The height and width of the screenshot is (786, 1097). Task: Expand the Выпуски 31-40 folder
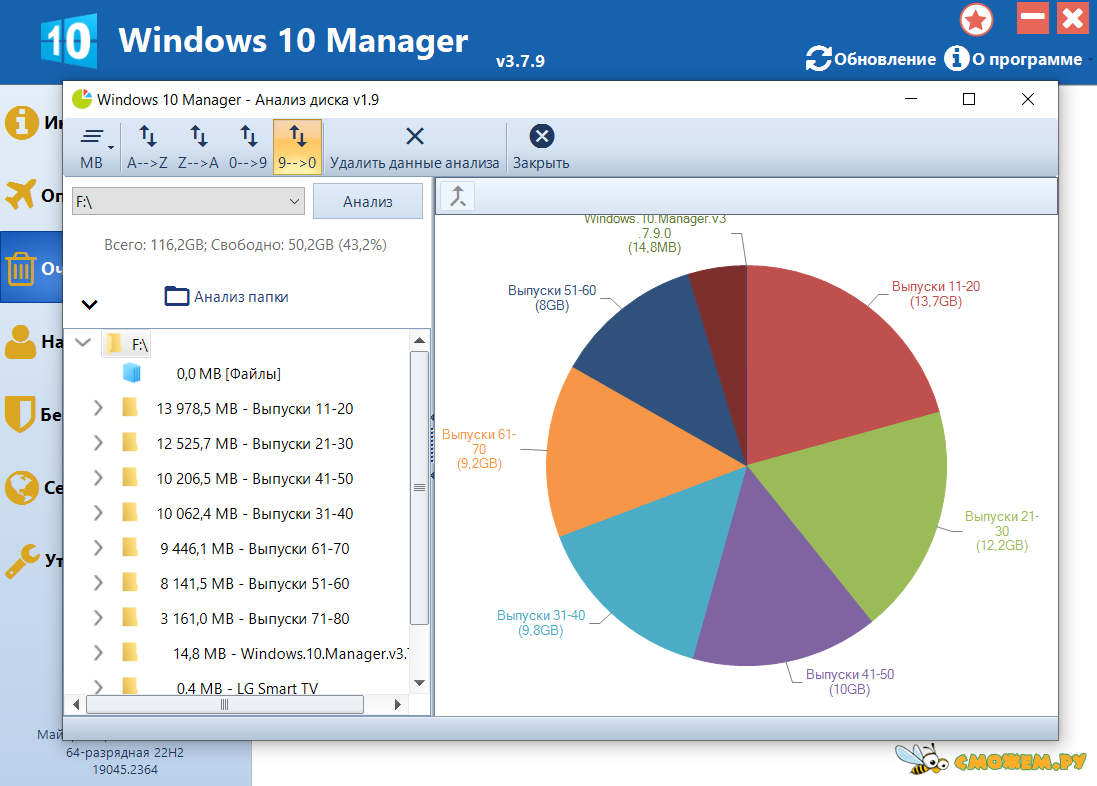click(x=98, y=513)
